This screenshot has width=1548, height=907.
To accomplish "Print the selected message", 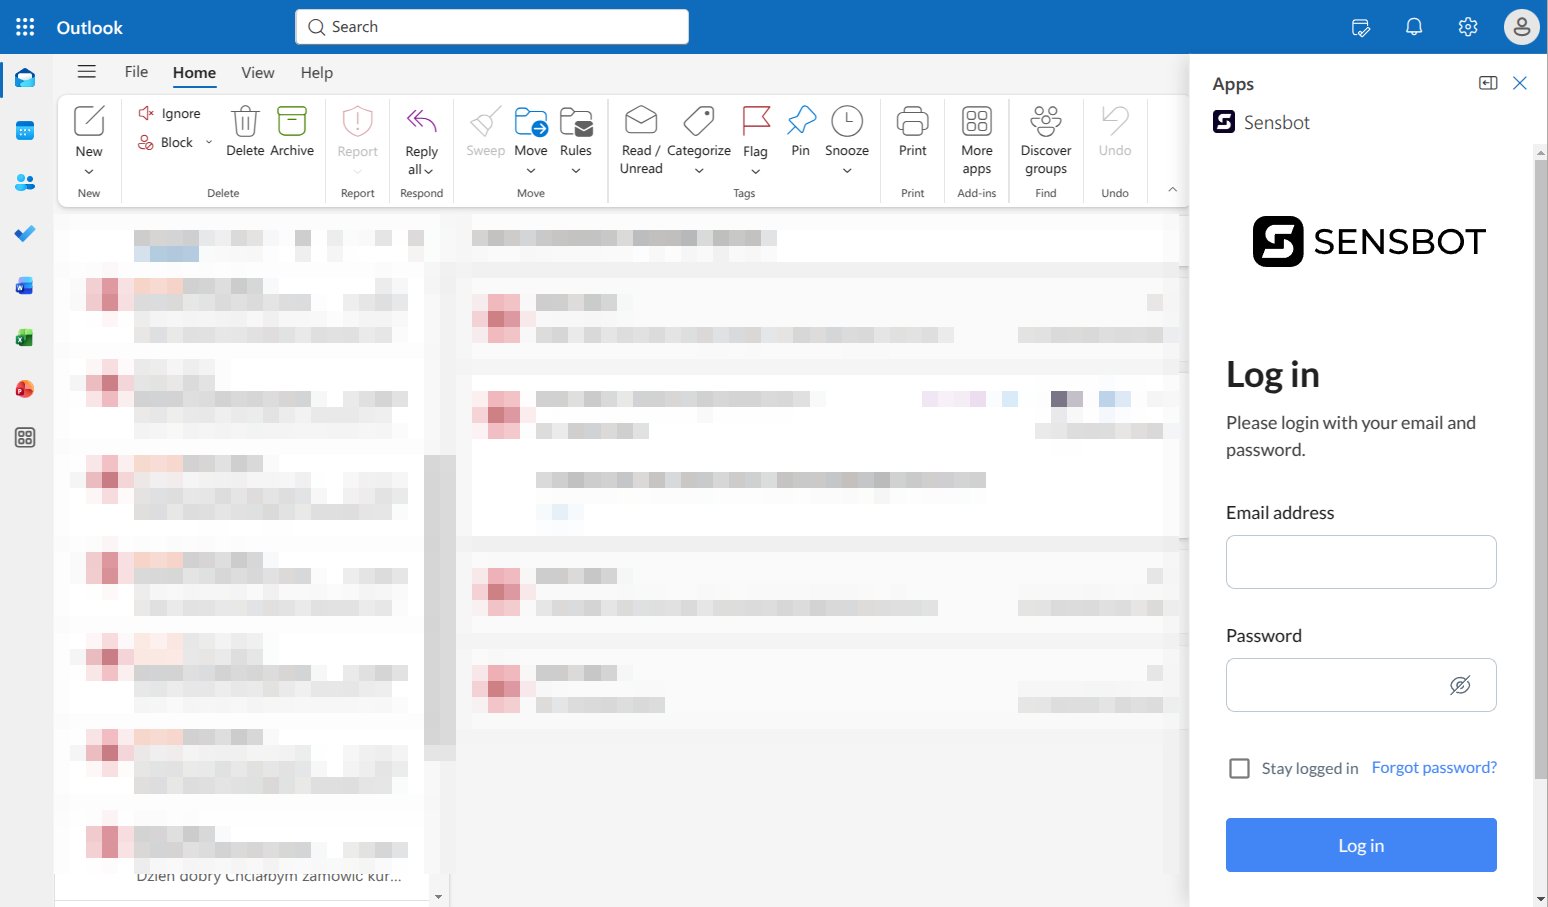I will pos(913,131).
